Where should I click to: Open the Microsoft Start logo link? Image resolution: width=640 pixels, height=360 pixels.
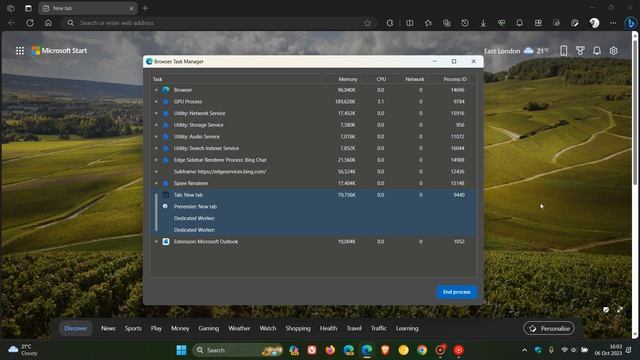tap(60, 51)
